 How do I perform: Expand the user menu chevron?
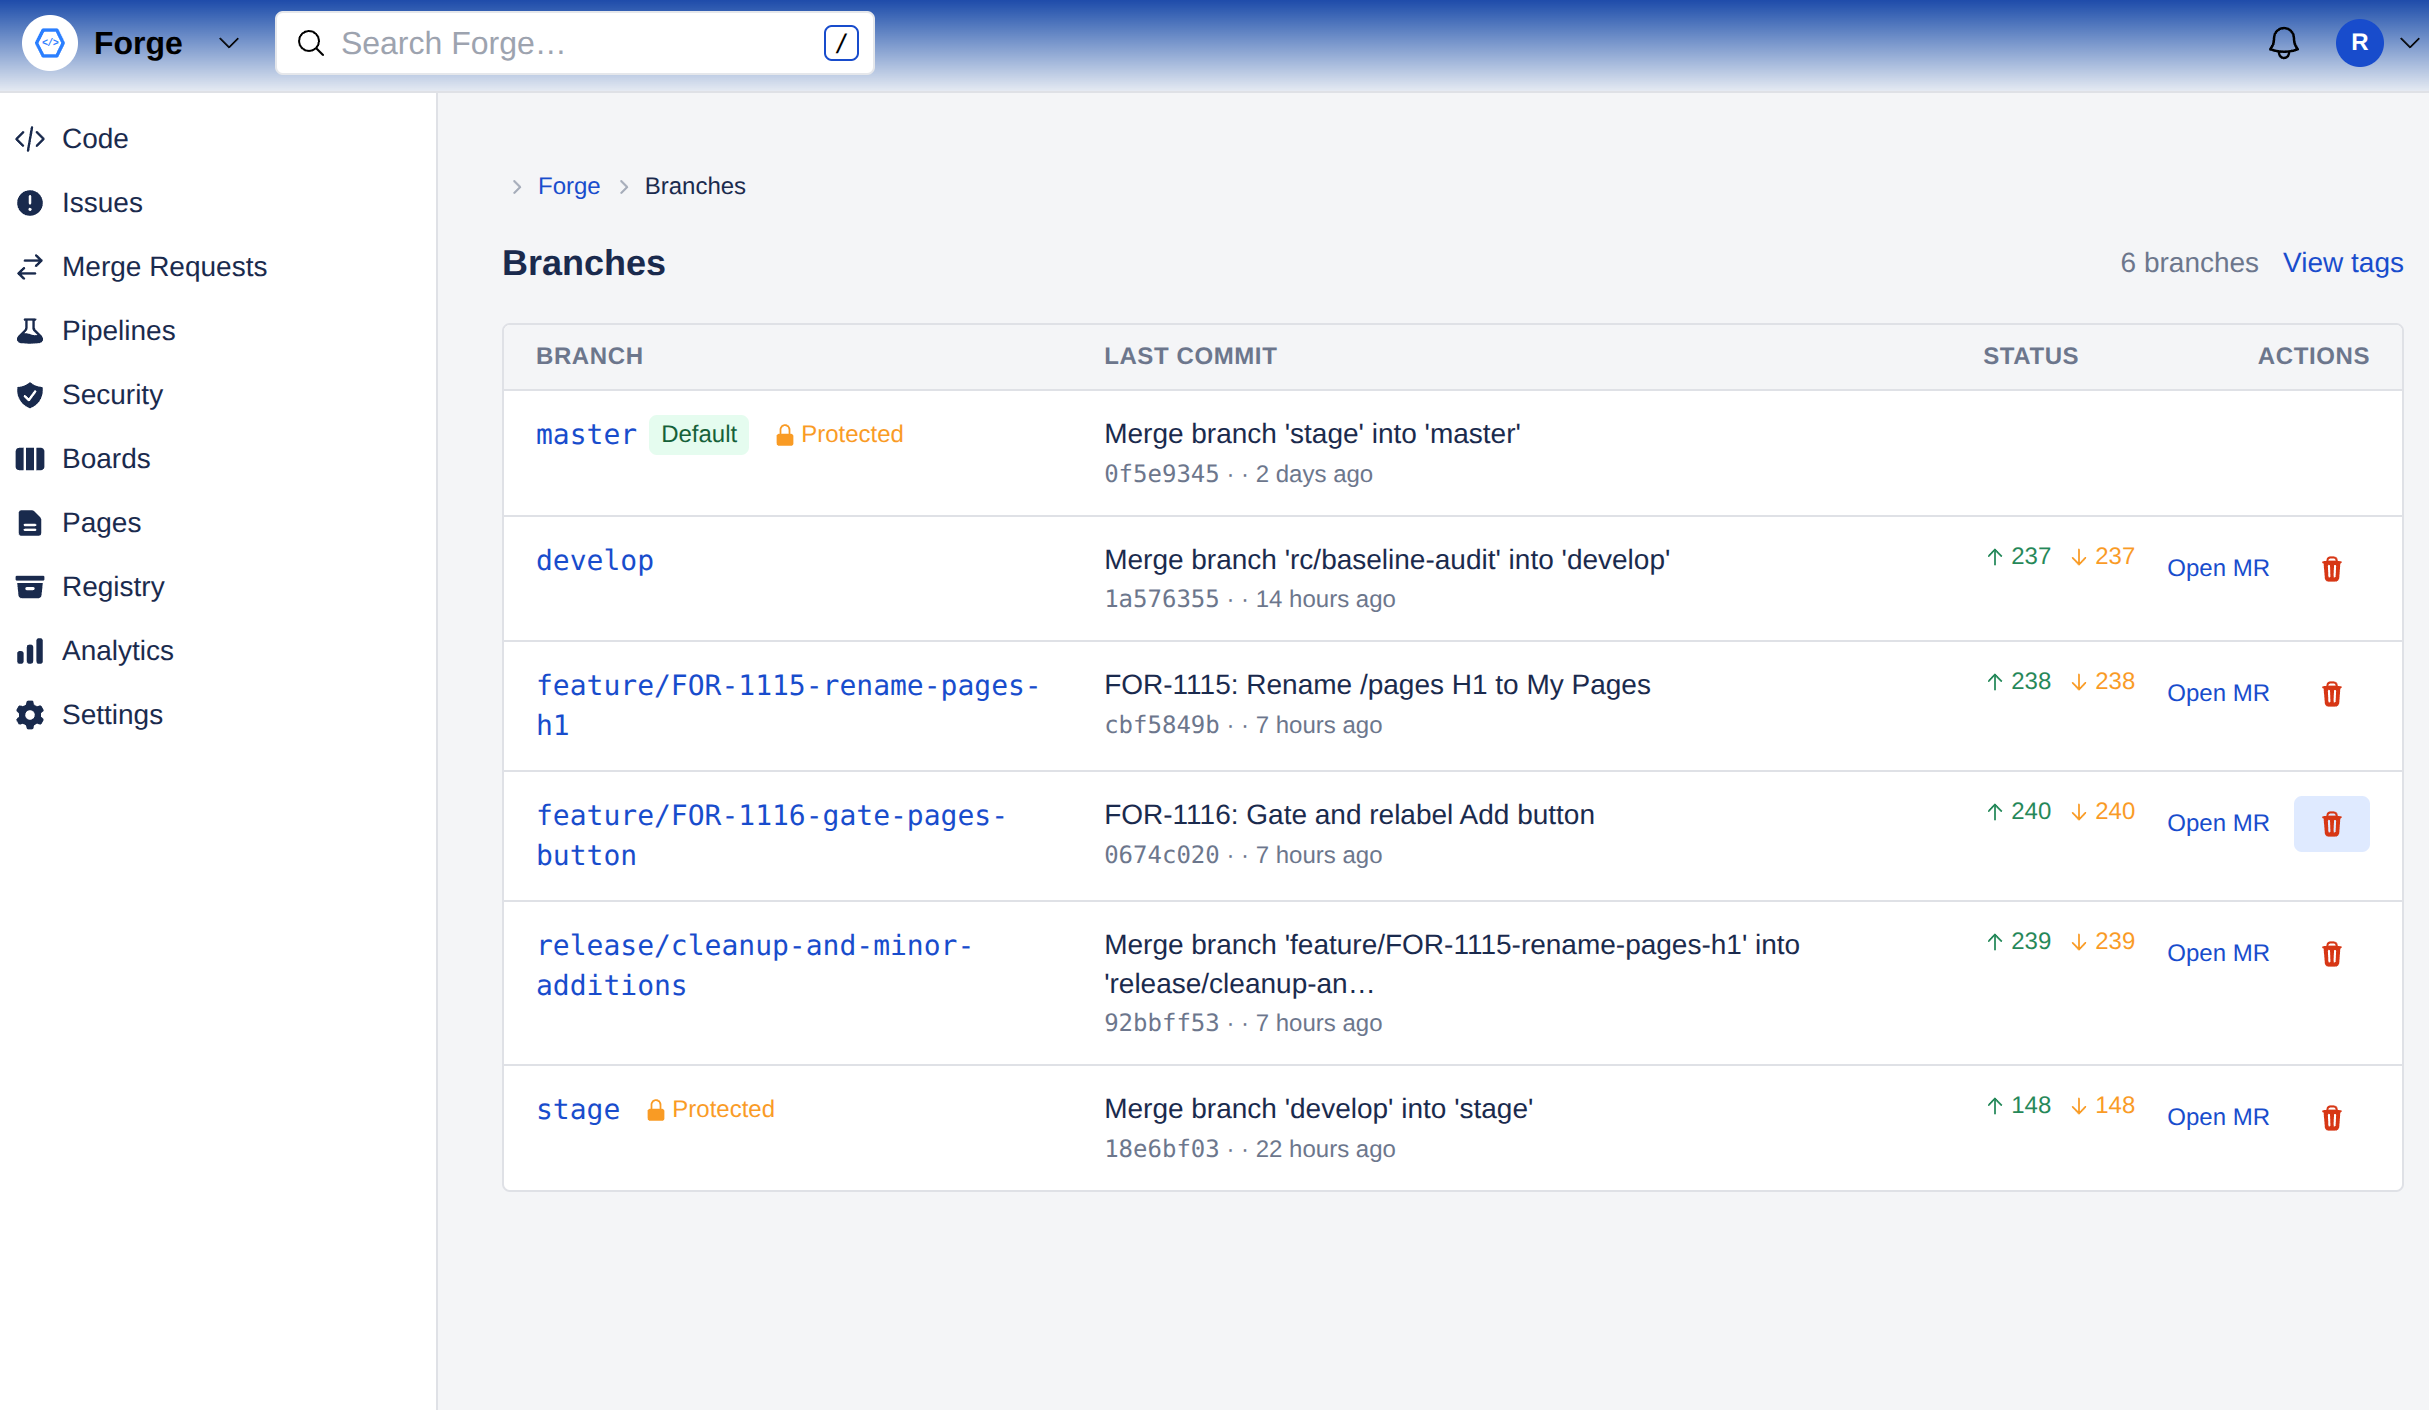click(2410, 43)
